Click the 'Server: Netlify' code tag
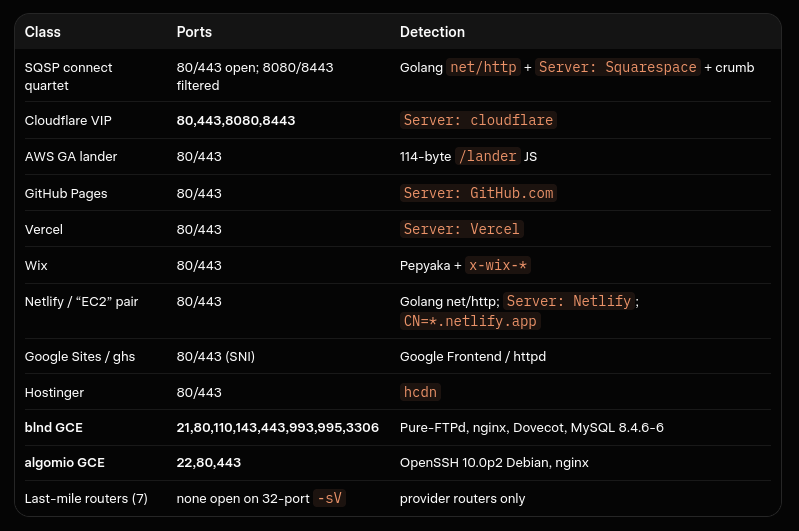 pyautogui.click(x=569, y=301)
